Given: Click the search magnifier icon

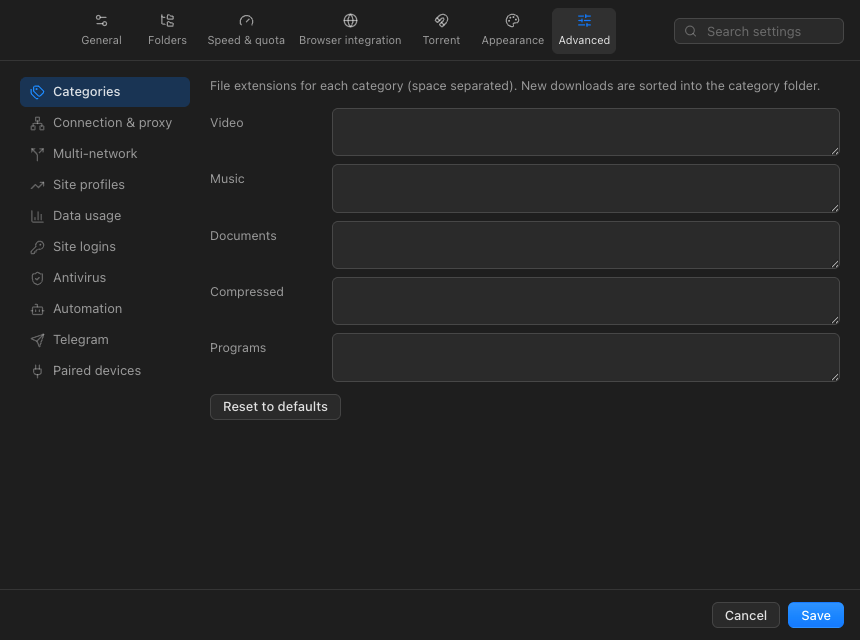Looking at the screenshot, I should 691,31.
